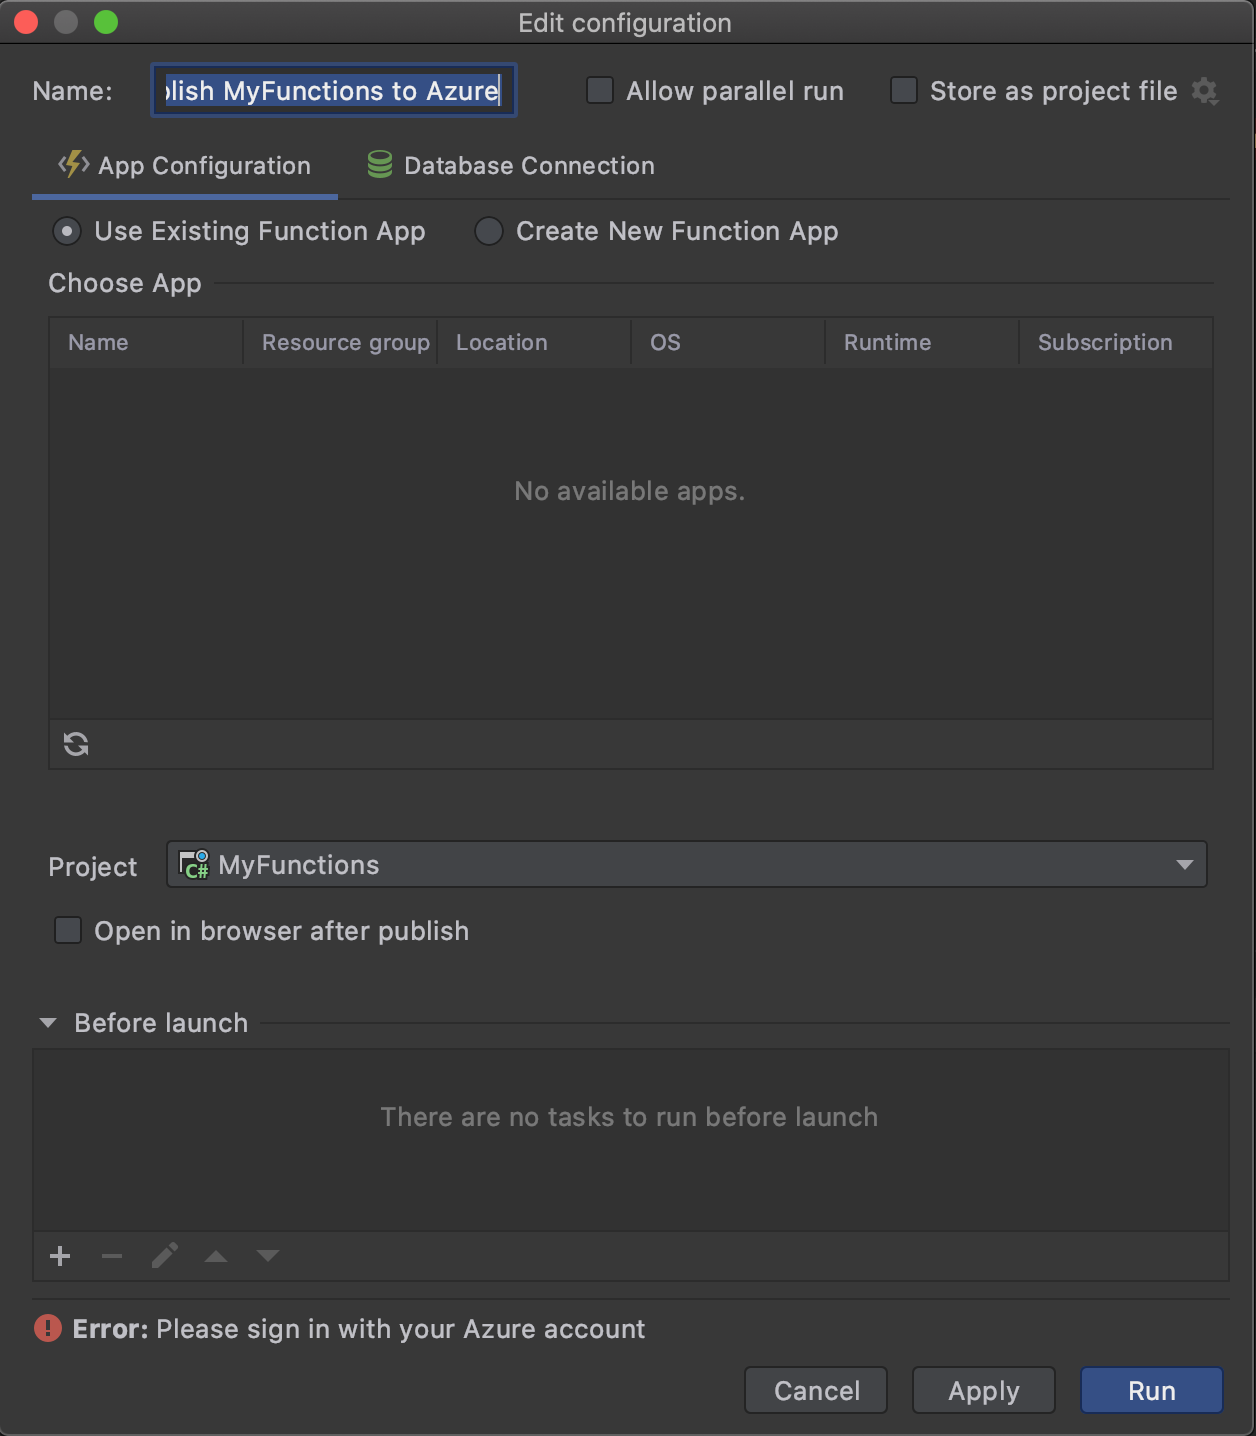Viewport: 1256px width, 1436px height.
Task: Close the Edit configuration dialog window
Action: point(27,22)
